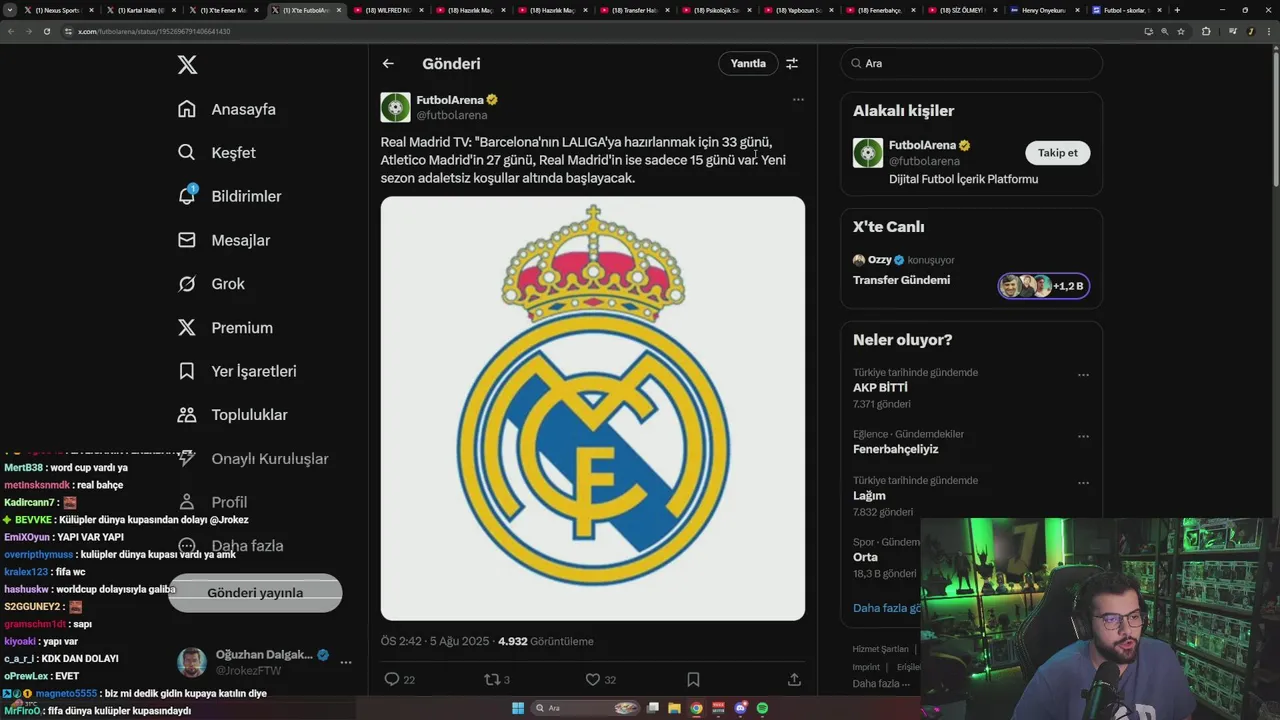Switch to Henry Onyekuru tab

(1044, 10)
